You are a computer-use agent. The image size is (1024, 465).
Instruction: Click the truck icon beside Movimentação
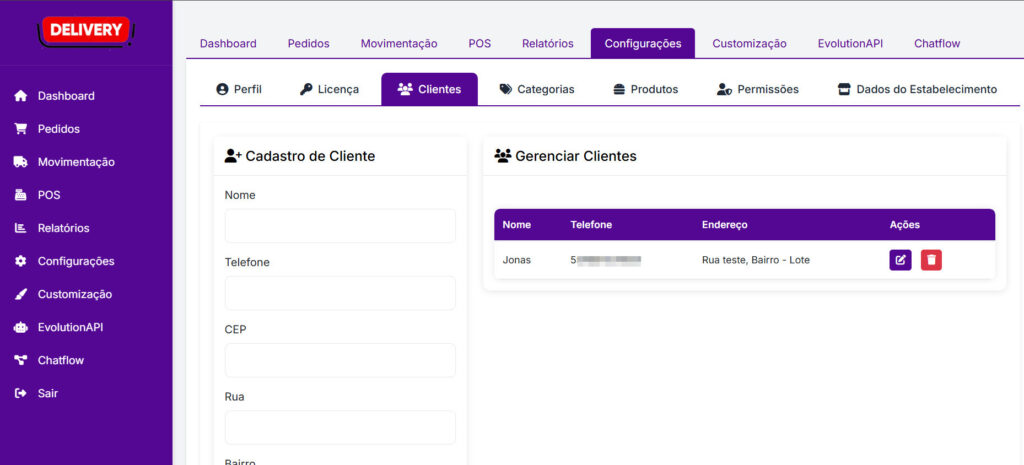(21, 162)
